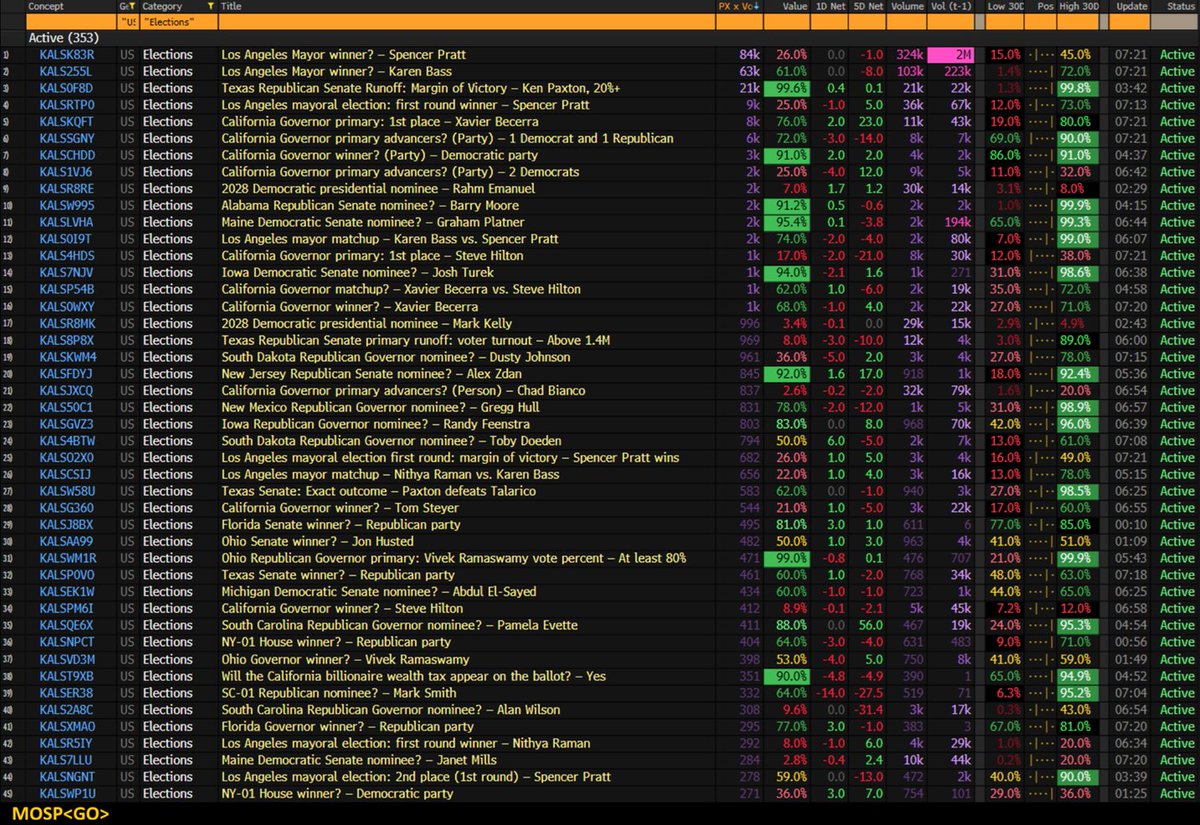This screenshot has height=825, width=1200.
Task: Open ticker KALS0F8D
Action: 67,88
